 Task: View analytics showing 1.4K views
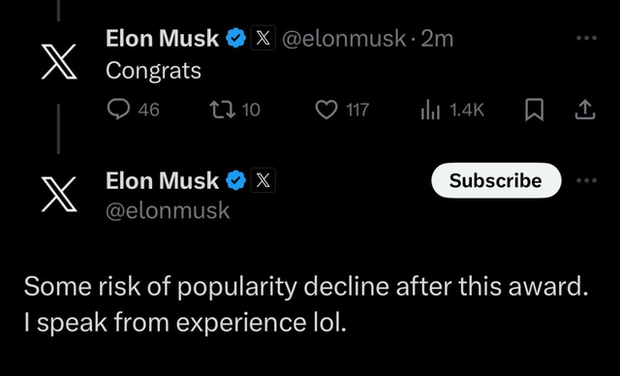(452, 110)
